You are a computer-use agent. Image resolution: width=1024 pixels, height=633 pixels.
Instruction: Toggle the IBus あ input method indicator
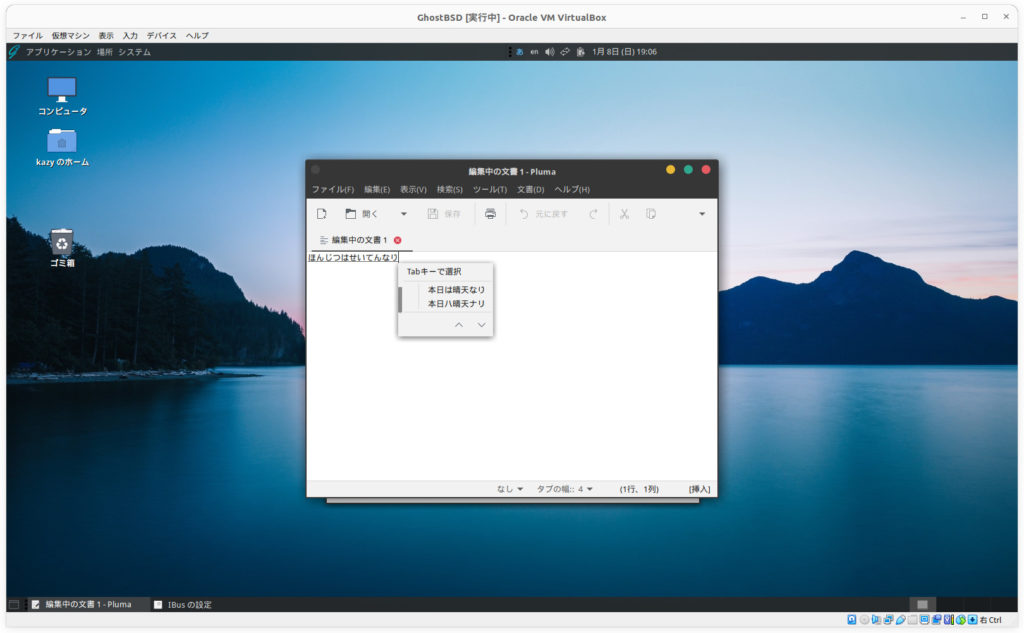520,52
